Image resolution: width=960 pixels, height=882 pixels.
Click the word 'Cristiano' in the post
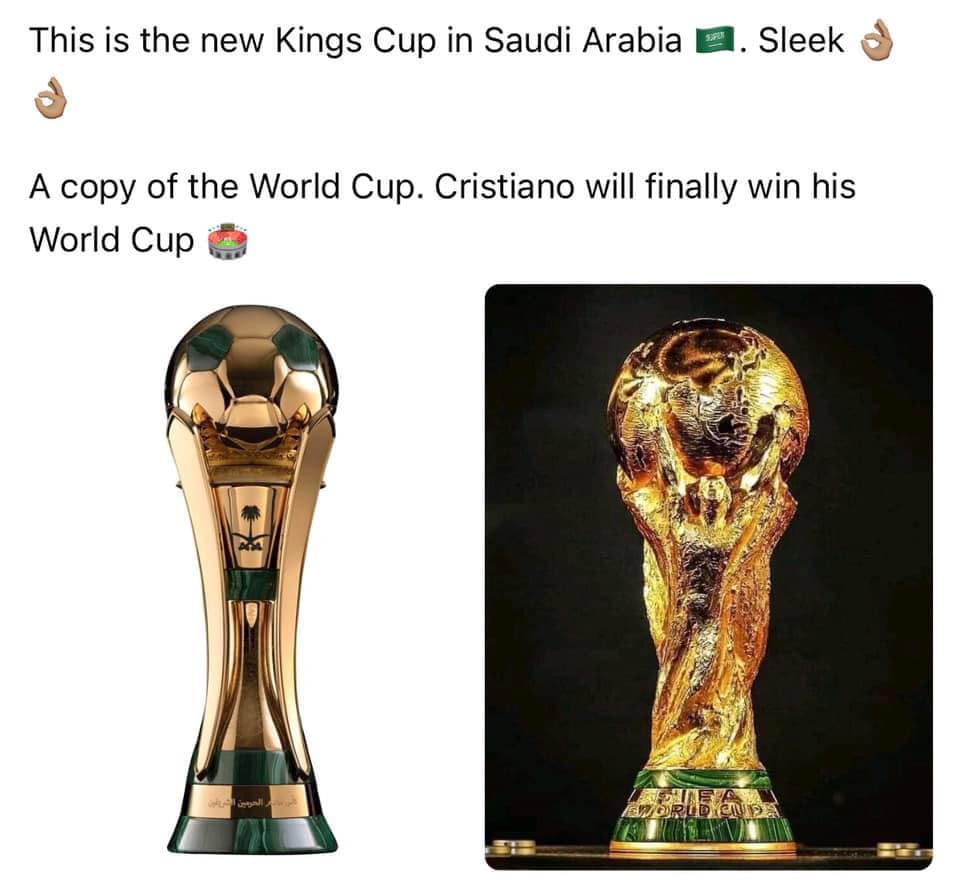click(504, 187)
